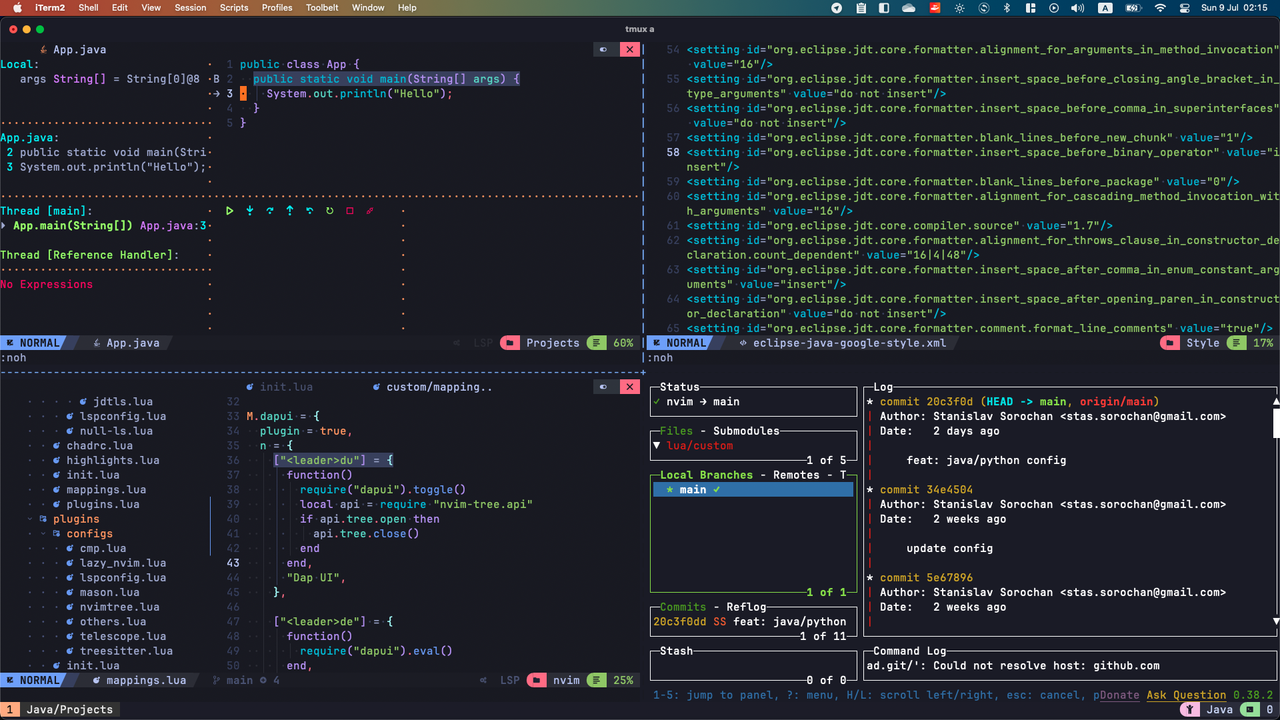Image resolution: width=1280 pixels, height=720 pixels.
Task: Click the scroll down arrow in lazygit Log
Action: coord(1276,621)
